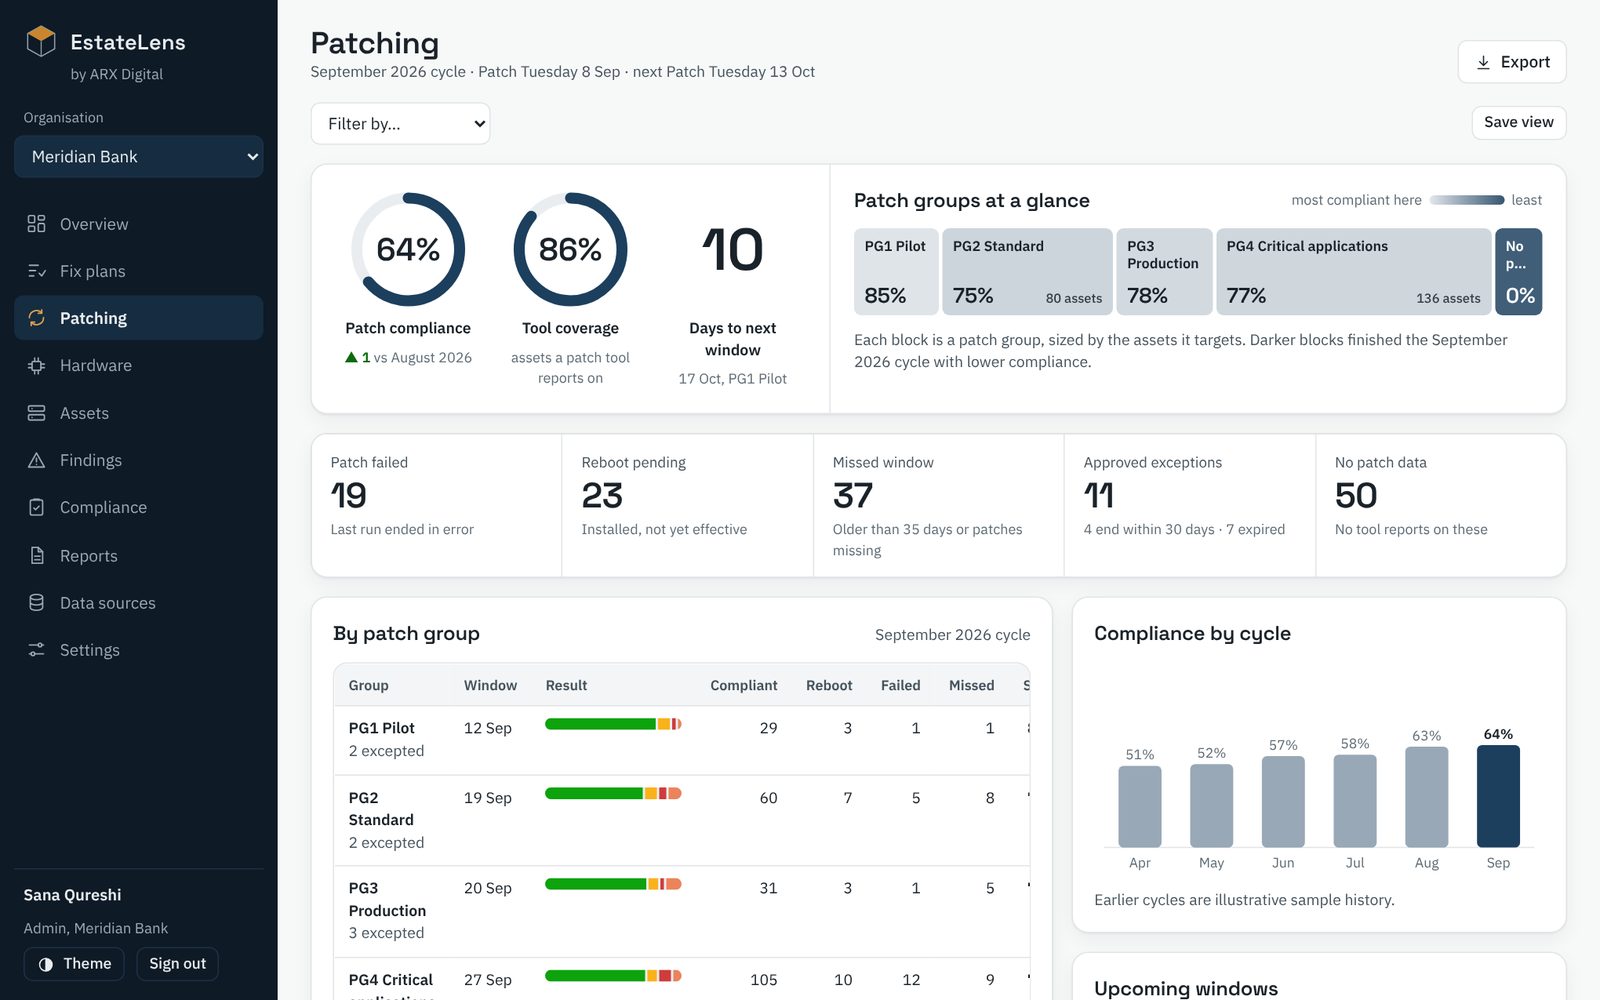Click the Overview grid icon in sidebar
Screen dimensions: 1600x1000
pos(36,224)
